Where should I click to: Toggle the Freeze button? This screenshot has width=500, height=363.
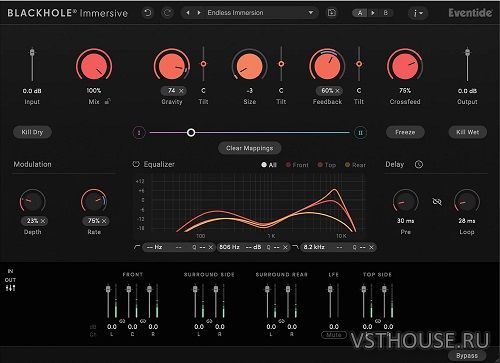[x=405, y=132]
